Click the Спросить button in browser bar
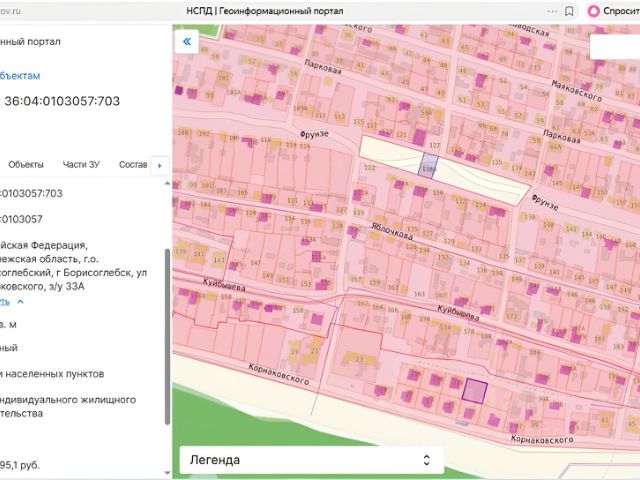Screen dimensions: 640x480 (x=621, y=11)
